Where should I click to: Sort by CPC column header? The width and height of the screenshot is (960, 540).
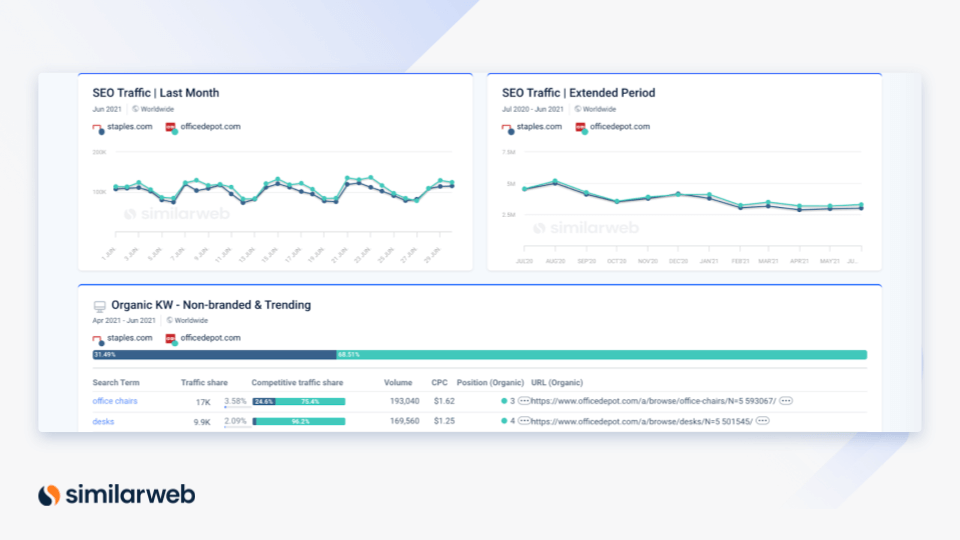click(439, 383)
